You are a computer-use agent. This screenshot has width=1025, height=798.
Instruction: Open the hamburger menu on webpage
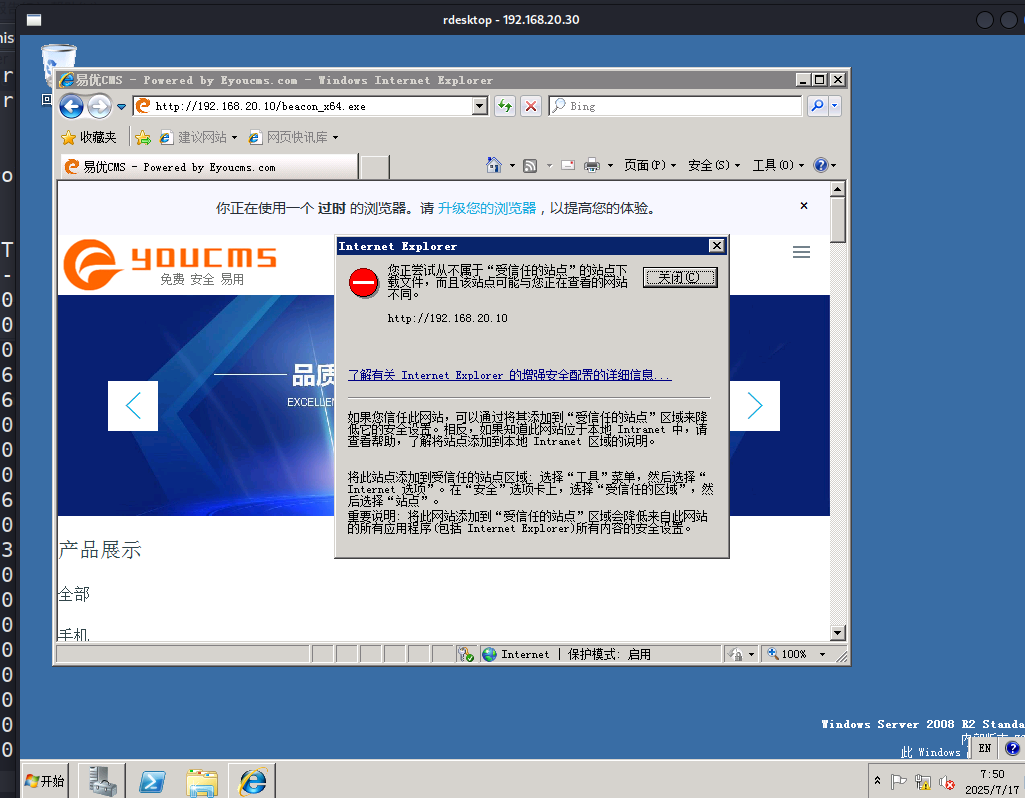[x=801, y=252]
